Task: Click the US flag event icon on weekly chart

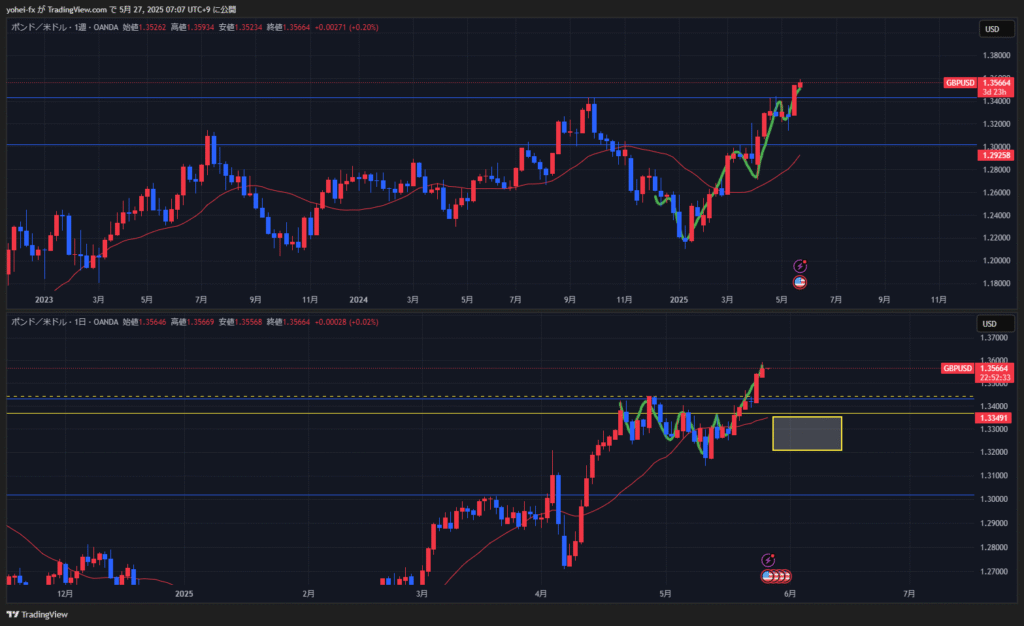Action: pyautogui.click(x=799, y=282)
